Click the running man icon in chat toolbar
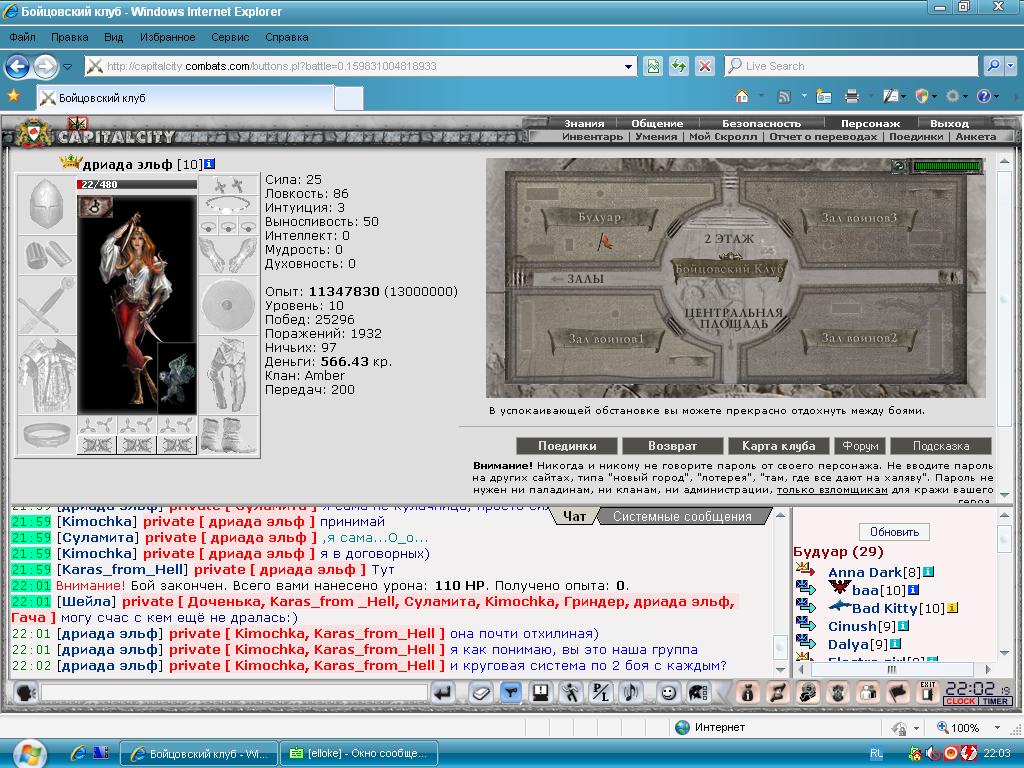Screen dimensions: 1024x768 pos(570,693)
